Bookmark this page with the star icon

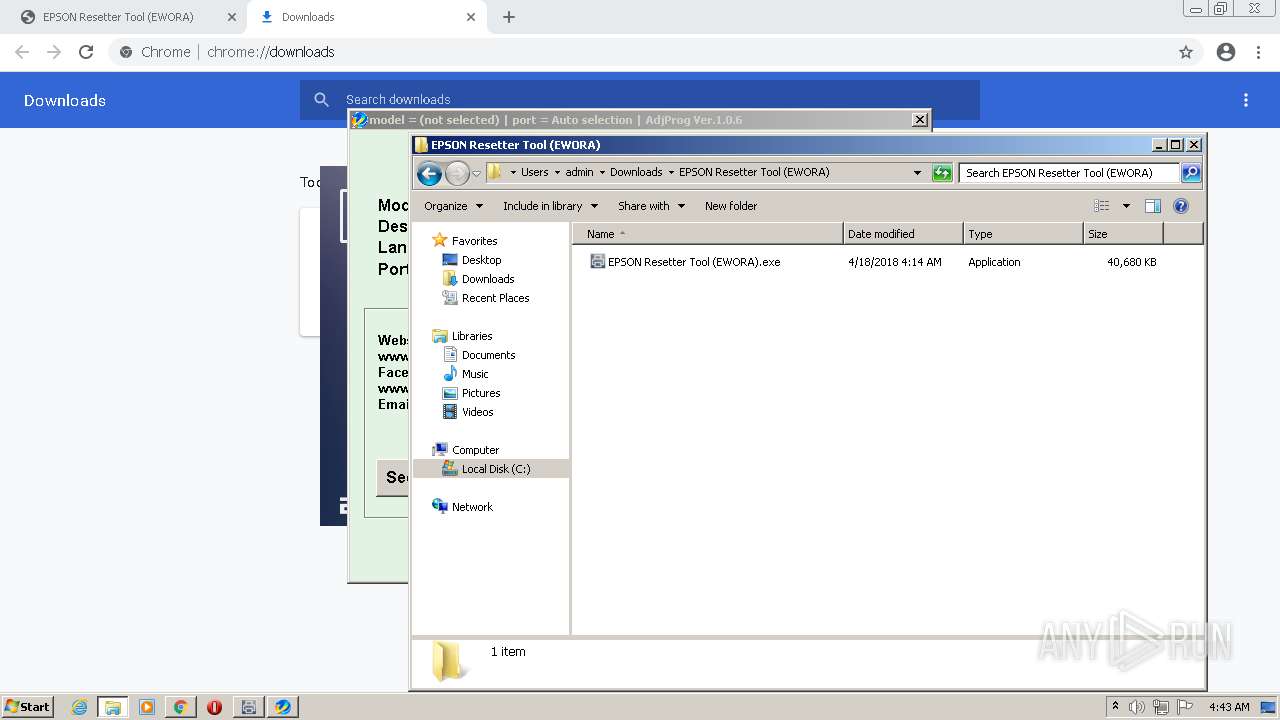[1186, 52]
